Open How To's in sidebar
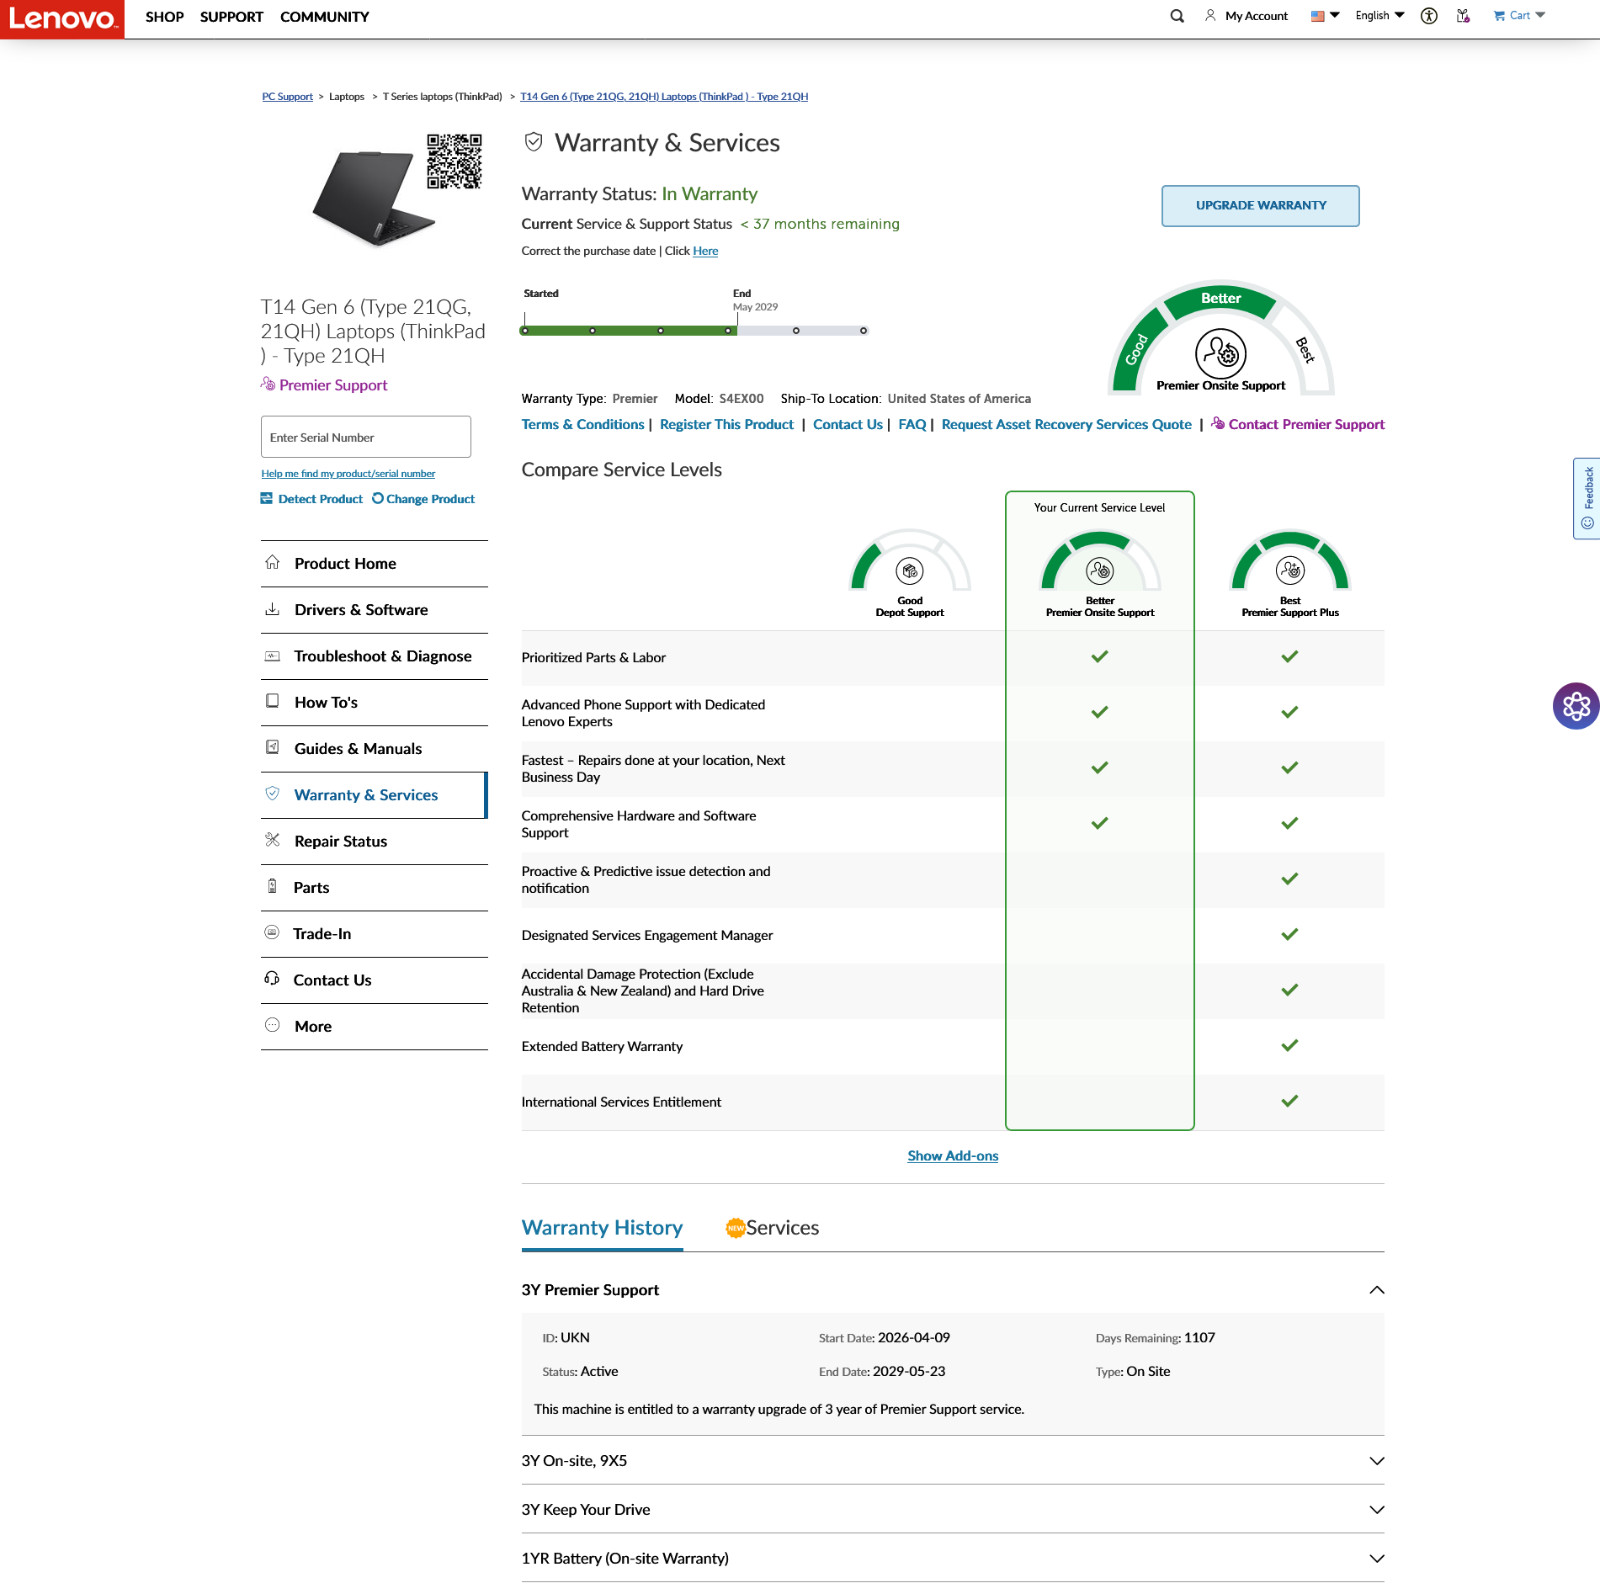The height and width of the screenshot is (1593, 1600). click(374, 703)
